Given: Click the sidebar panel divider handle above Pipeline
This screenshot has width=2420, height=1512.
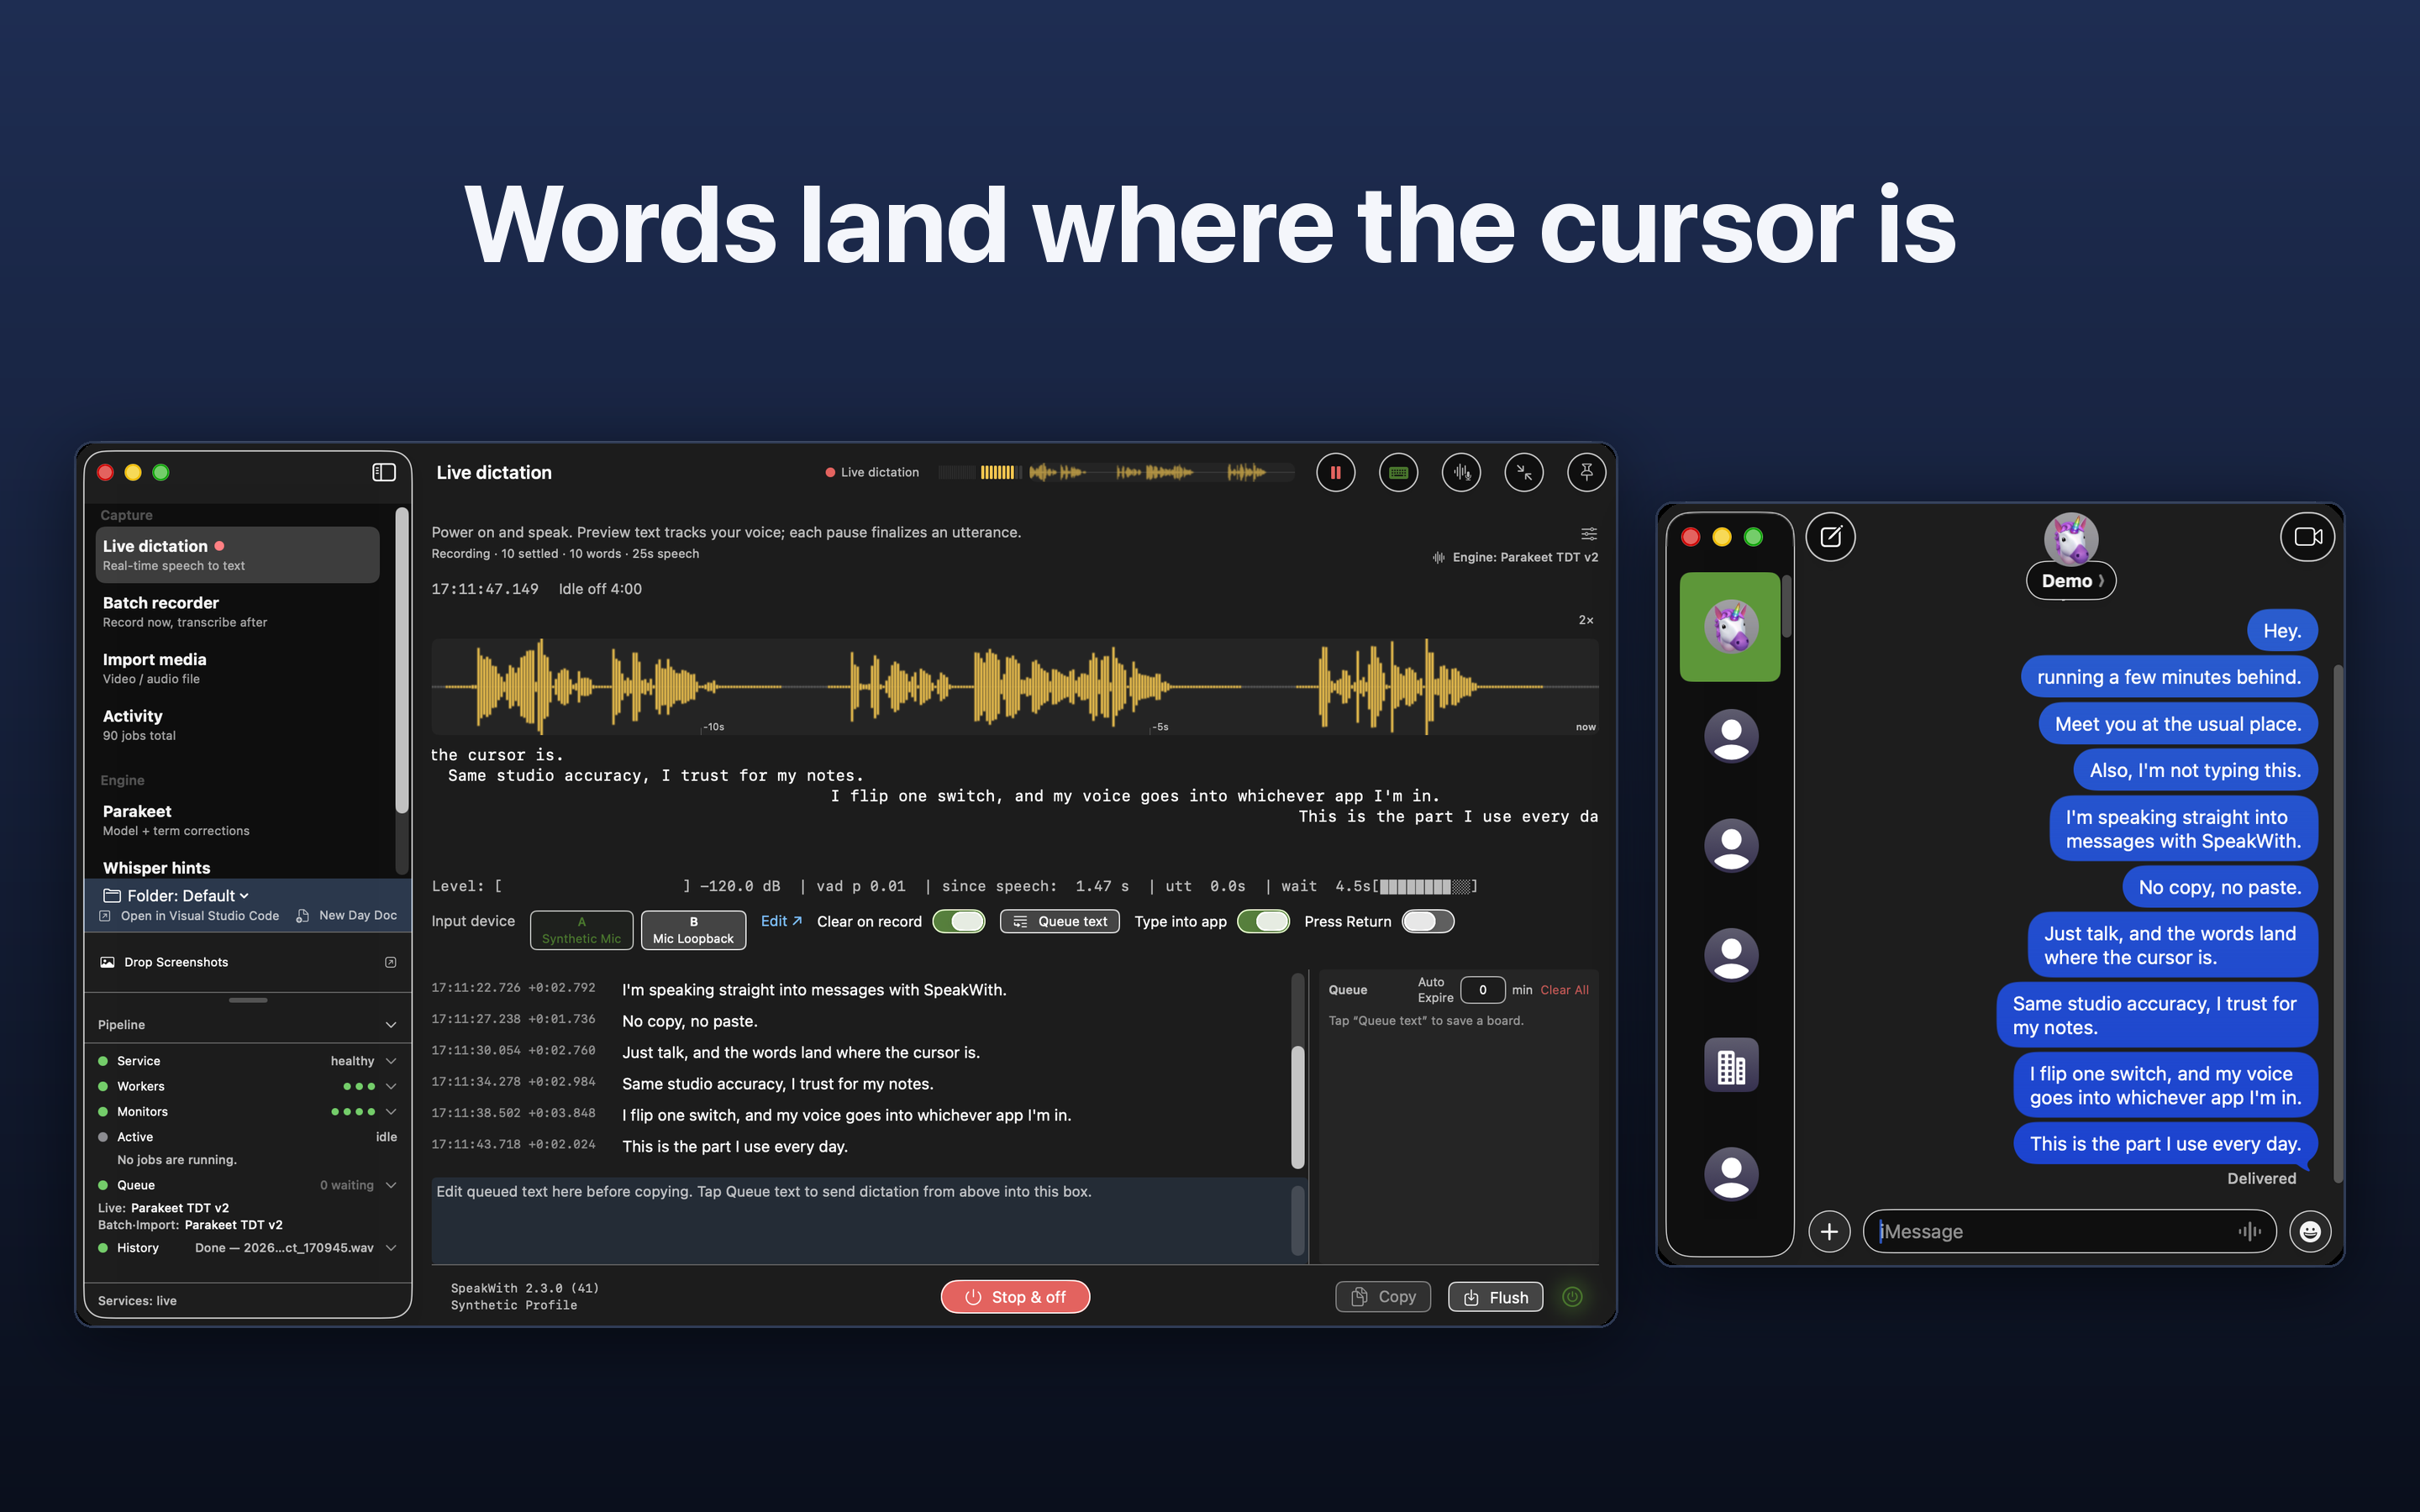Looking at the screenshot, I should click(x=247, y=1000).
